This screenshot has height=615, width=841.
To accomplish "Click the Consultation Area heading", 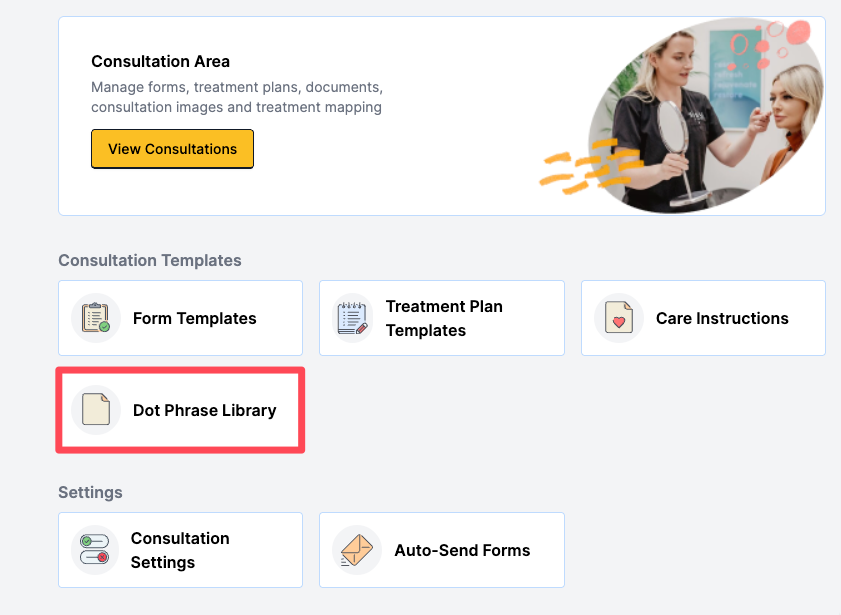I will pyautogui.click(x=160, y=61).
